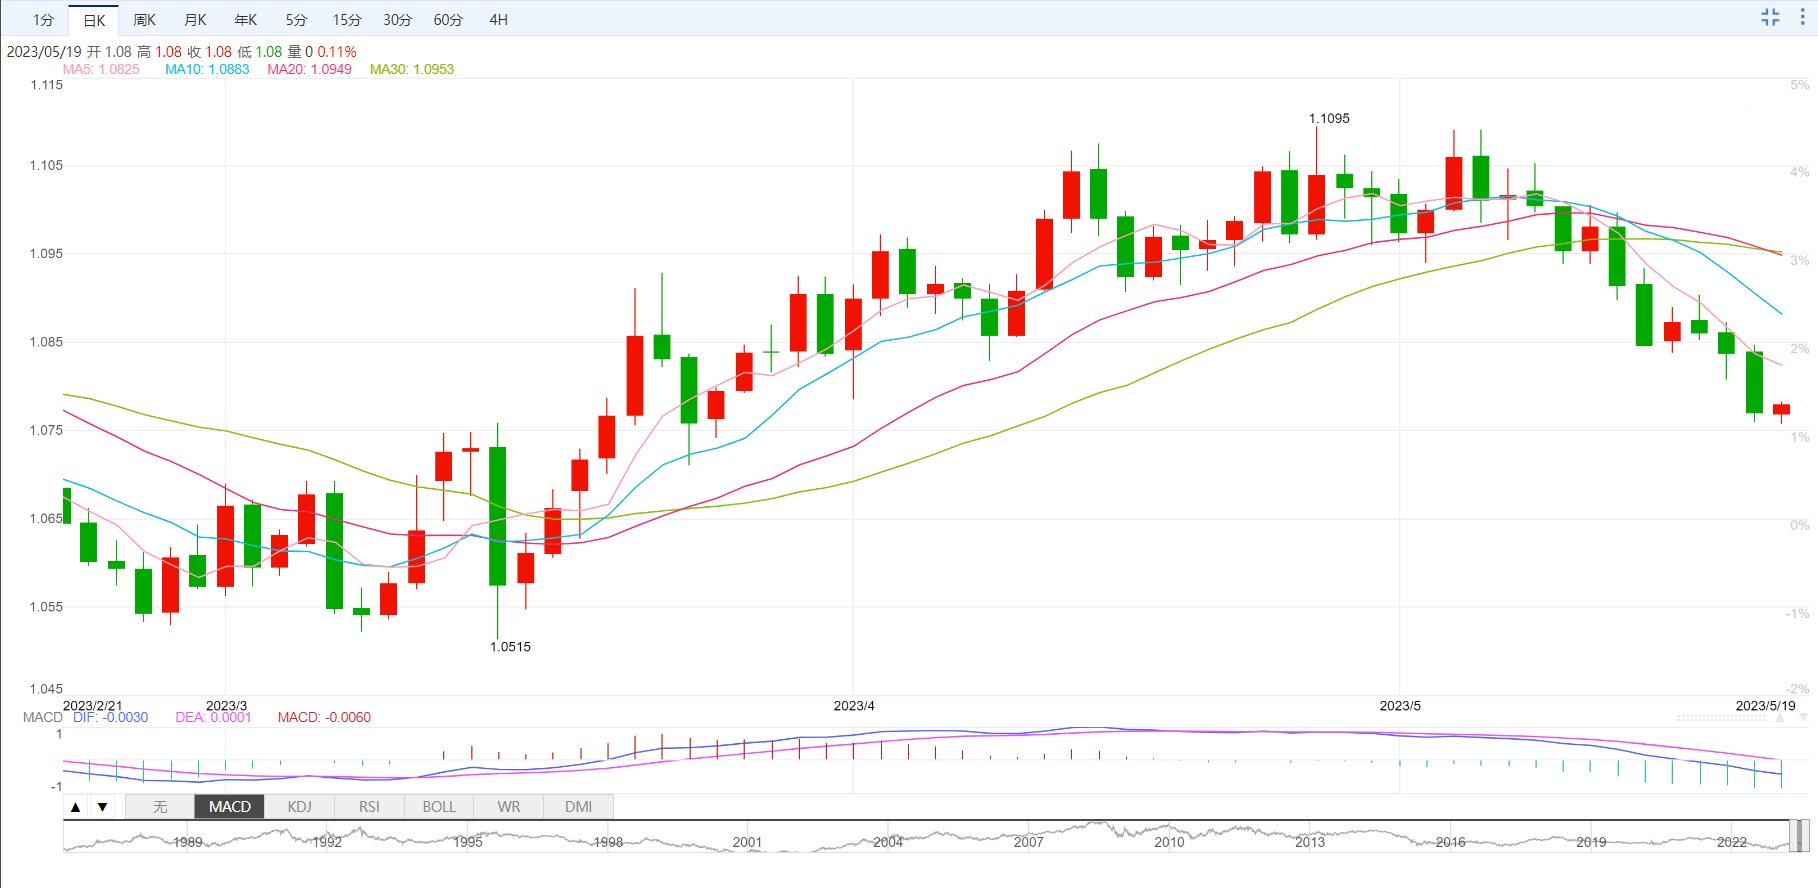Select the 1分 one-minute chart tab
Image resolution: width=1818 pixels, height=888 pixels.
coord(43,20)
